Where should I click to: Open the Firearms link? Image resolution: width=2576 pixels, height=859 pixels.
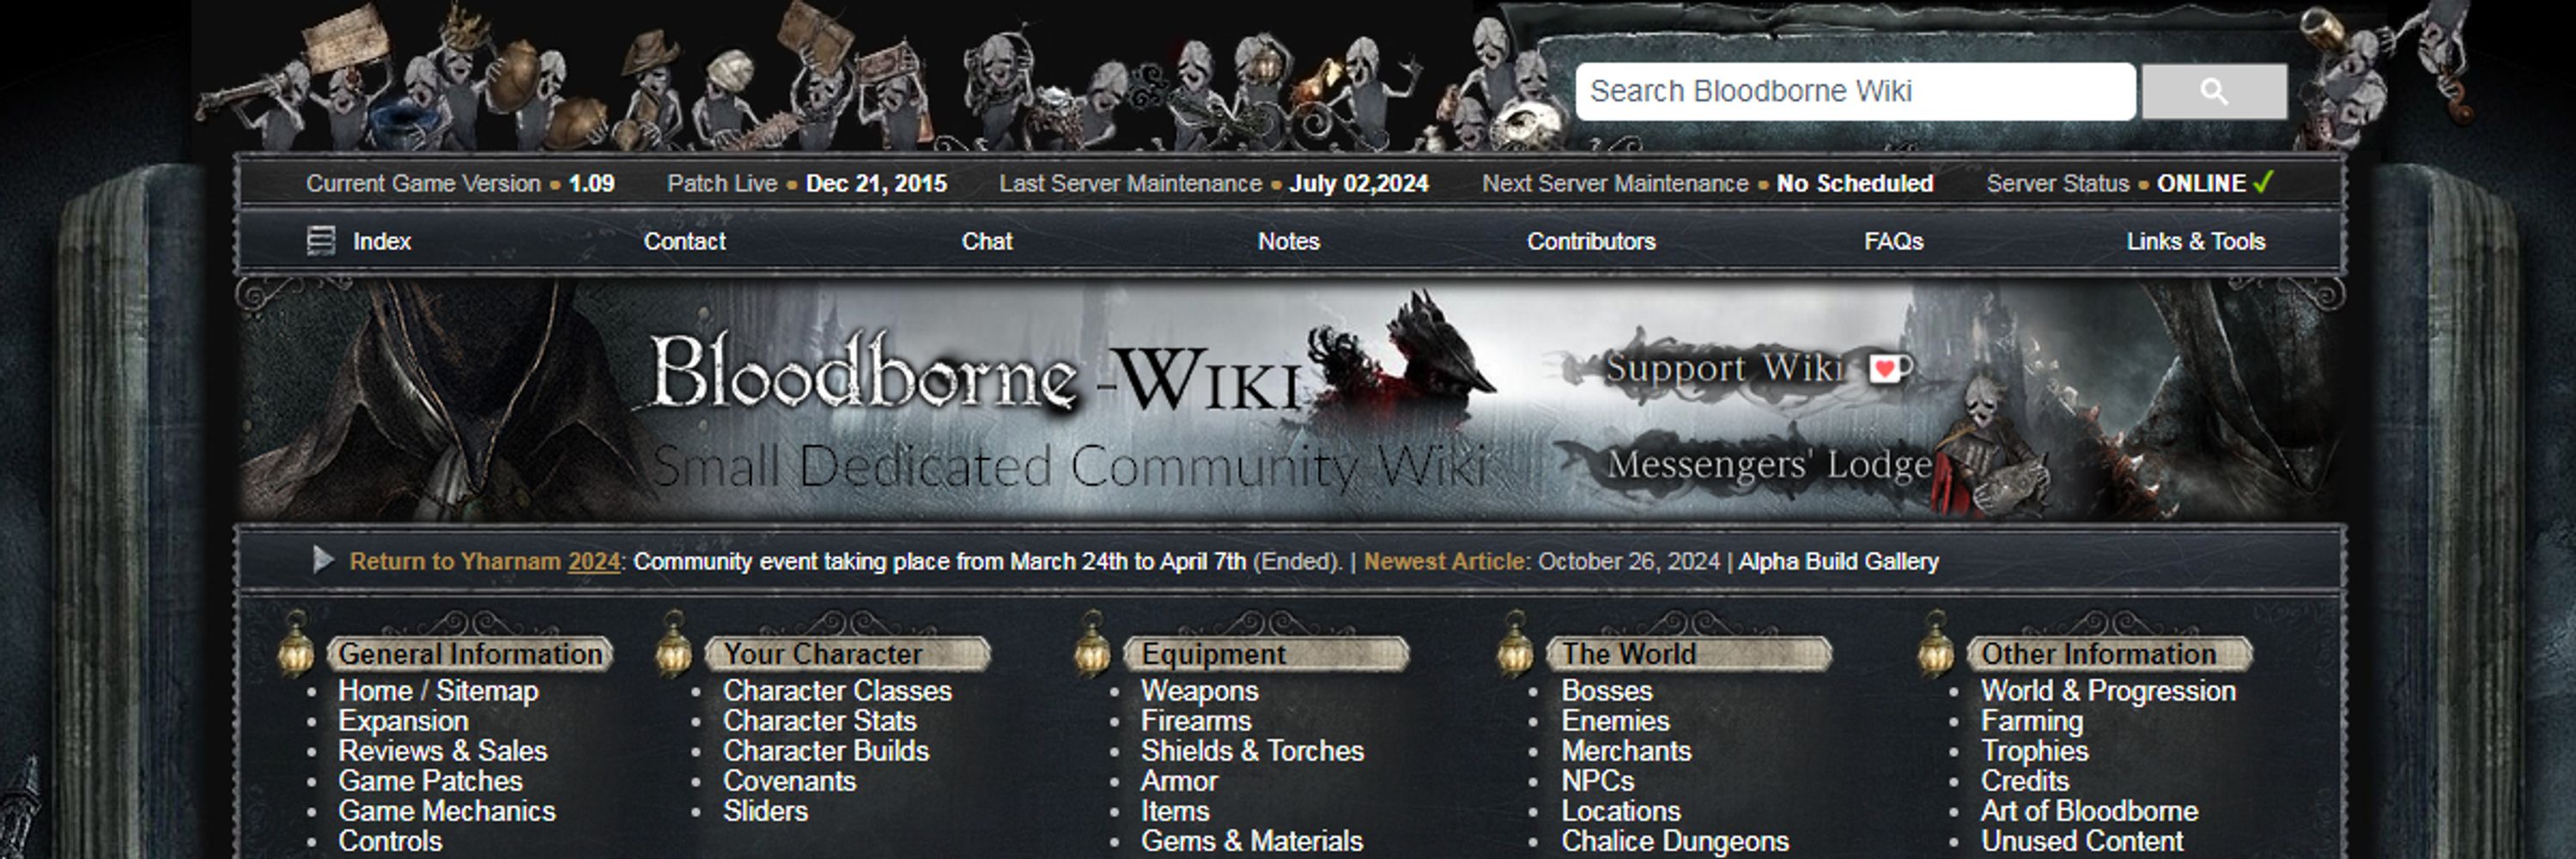coord(1196,721)
